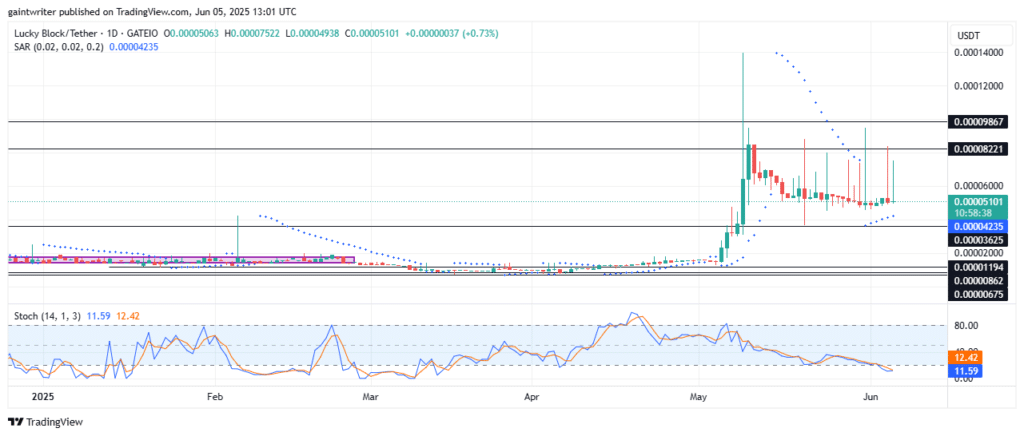Select the SAR (0.02, 0.02, 0.2) indicator label

[x=59, y=47]
